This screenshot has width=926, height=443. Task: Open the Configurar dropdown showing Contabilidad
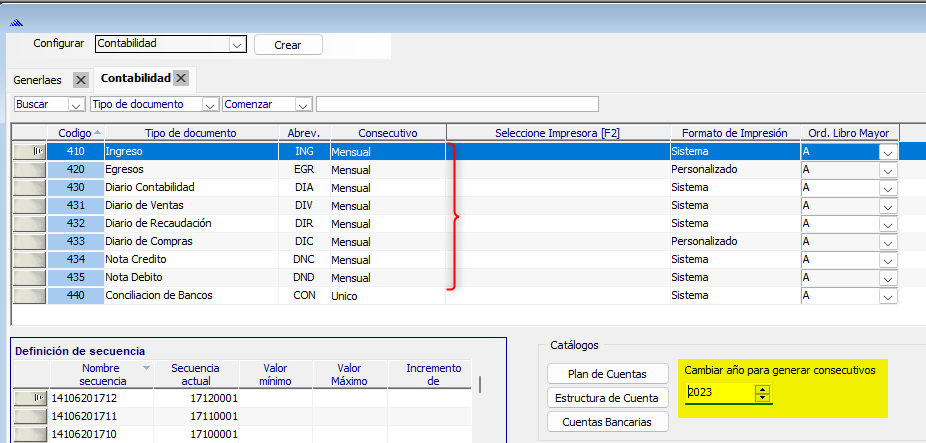(237, 44)
